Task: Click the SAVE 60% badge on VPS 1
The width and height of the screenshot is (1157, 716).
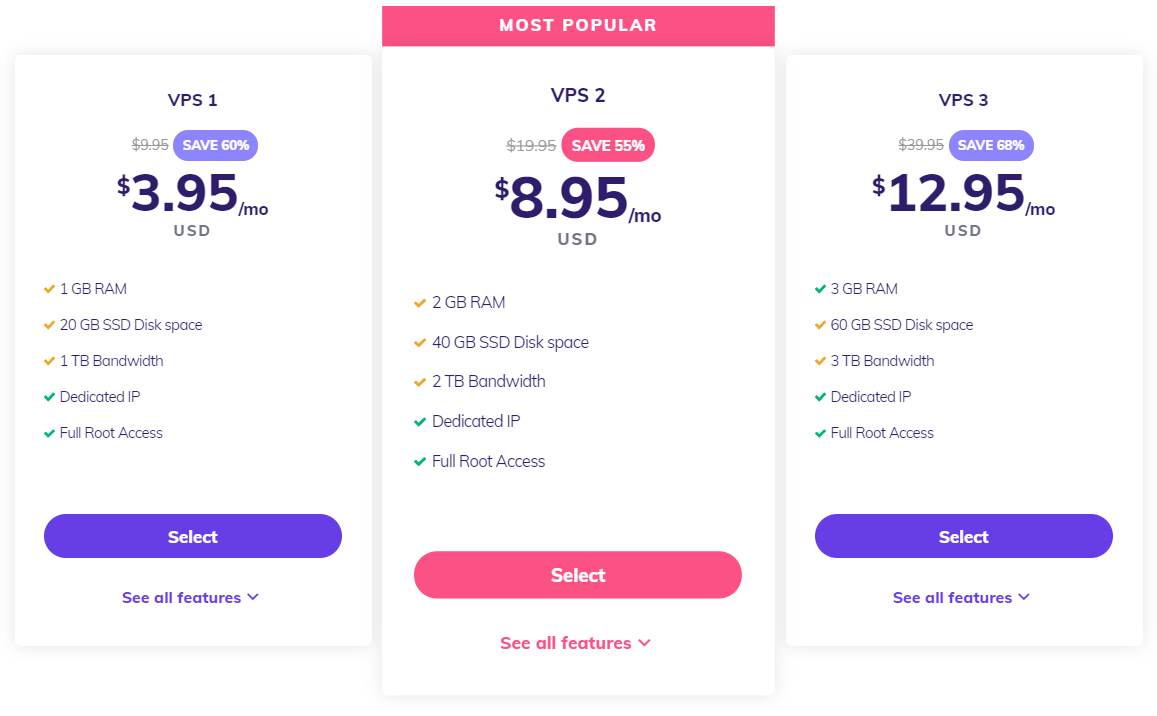Action: coord(215,145)
